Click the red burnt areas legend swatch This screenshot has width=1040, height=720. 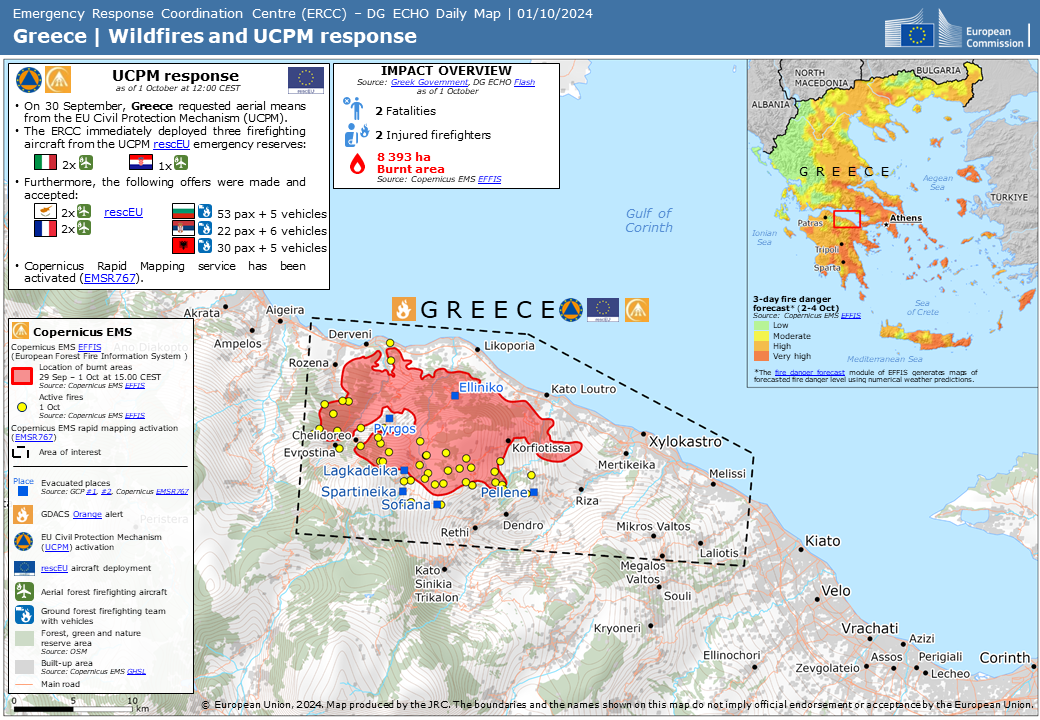pos(24,376)
